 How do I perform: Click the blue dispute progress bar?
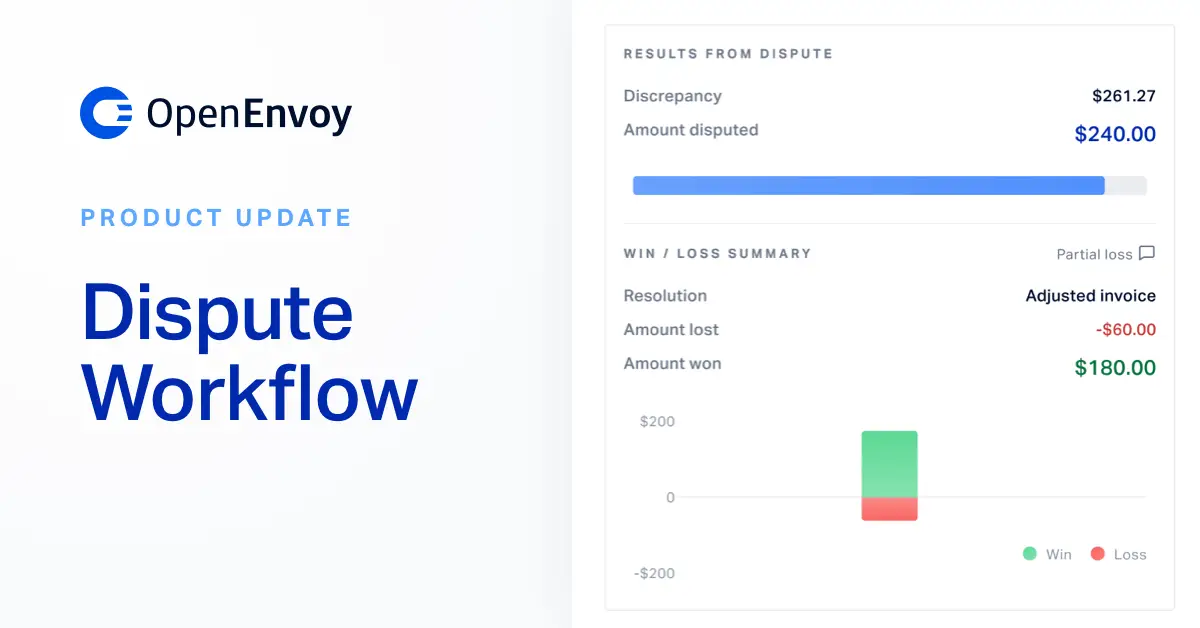(868, 185)
